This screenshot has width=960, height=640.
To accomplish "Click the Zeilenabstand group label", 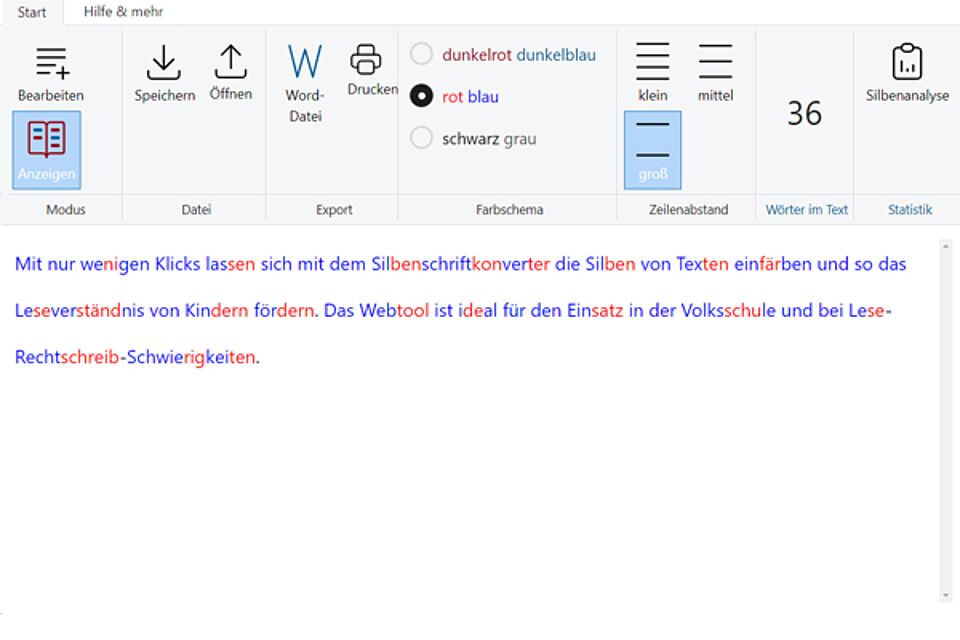I will [688, 209].
